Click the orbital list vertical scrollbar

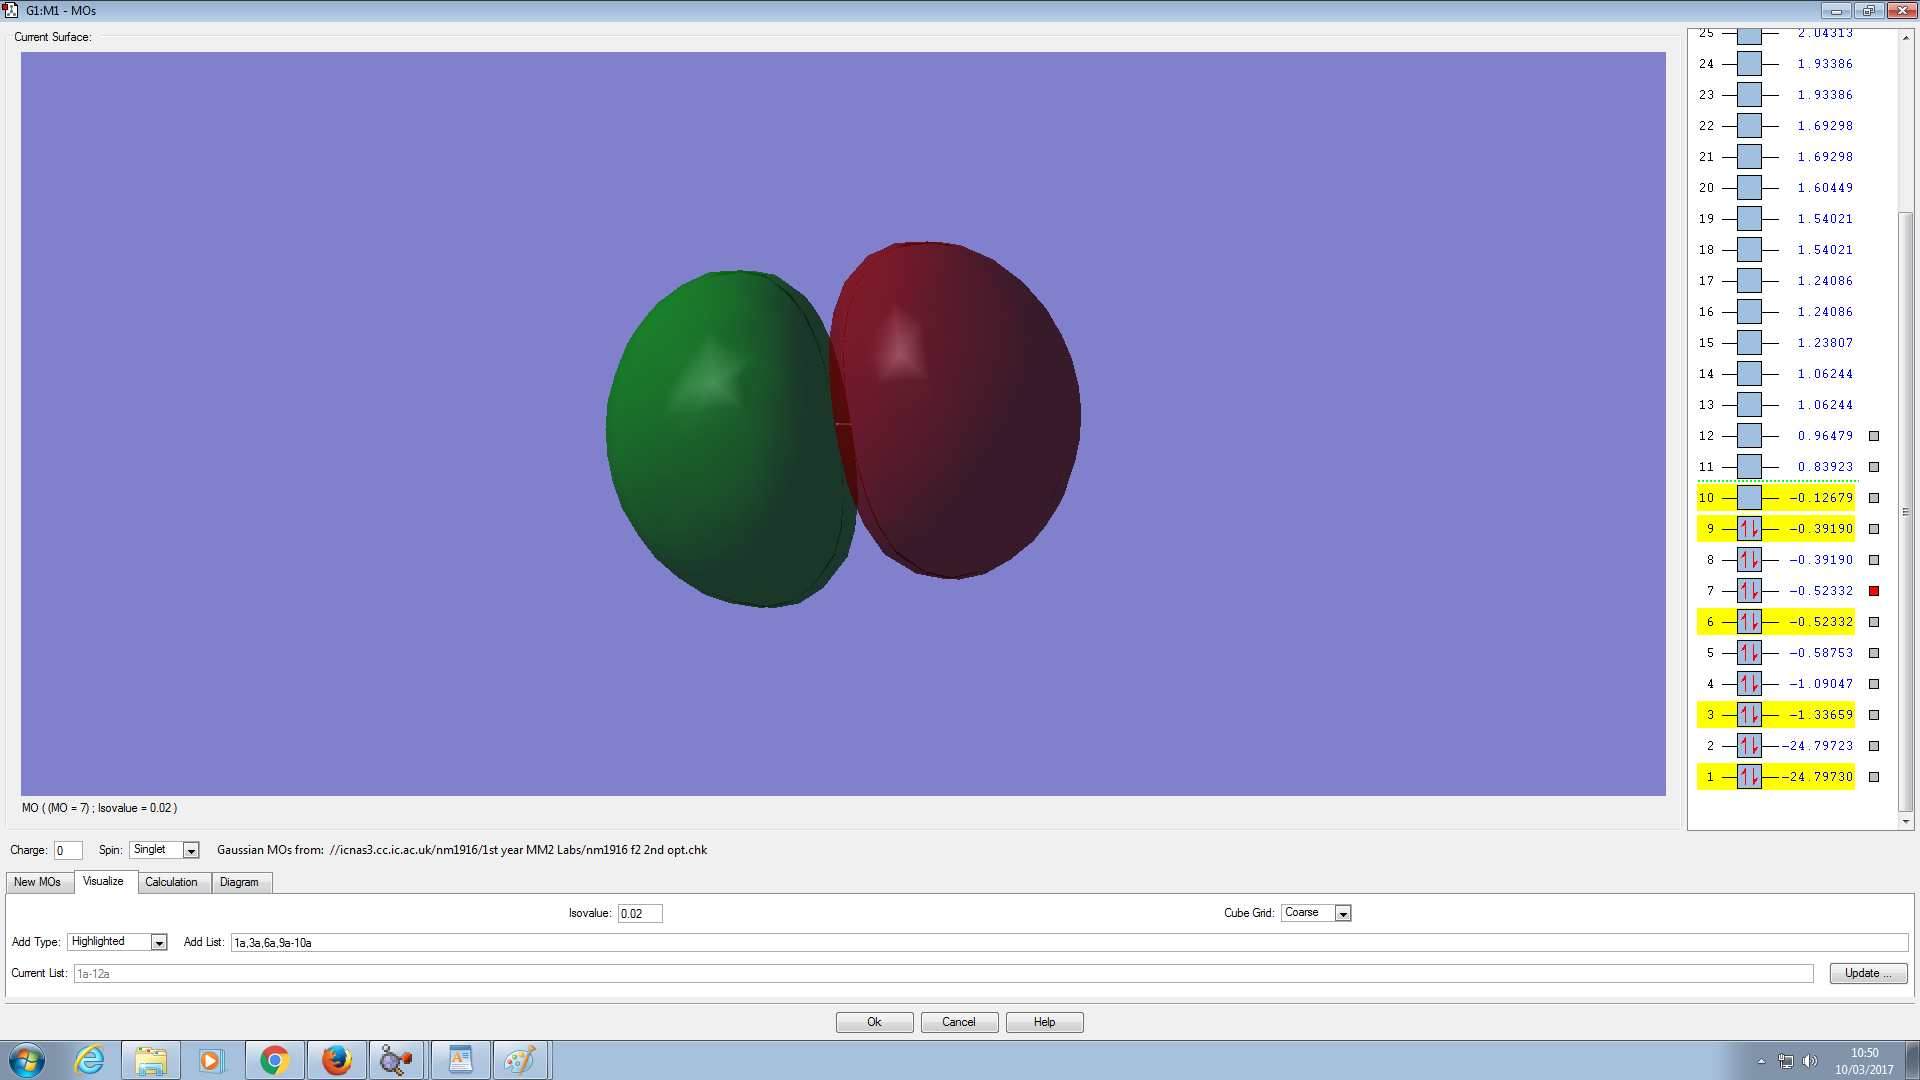(x=1905, y=510)
